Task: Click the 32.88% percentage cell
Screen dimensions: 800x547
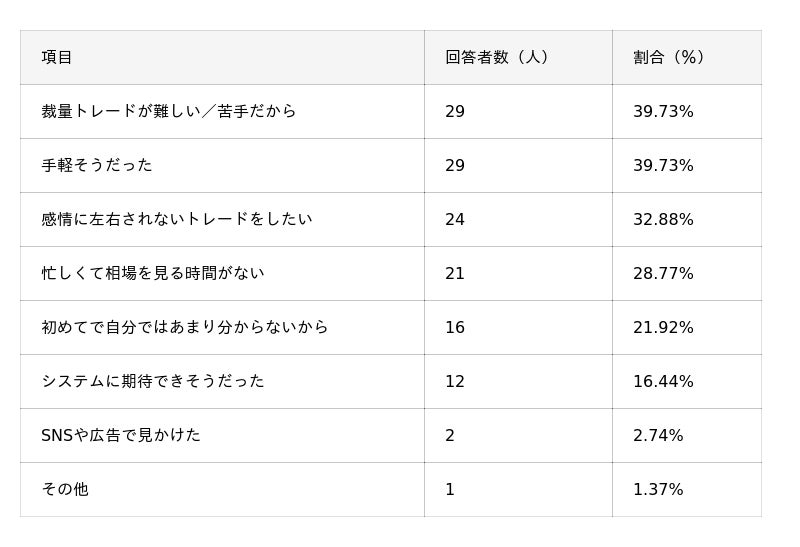Action: 663,219
